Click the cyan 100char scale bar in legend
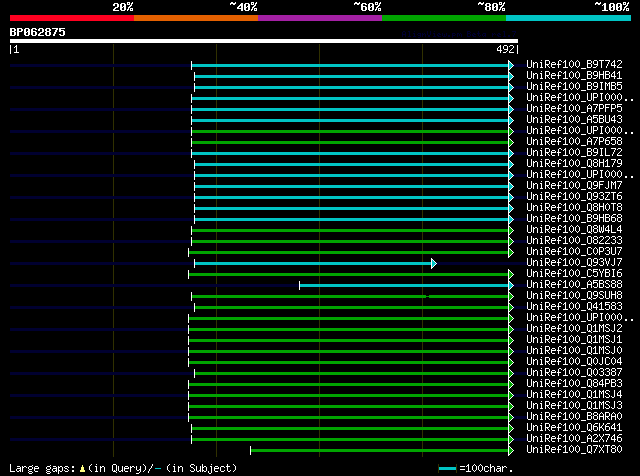Image resolution: width=640 pixels, height=476 pixels. tap(447, 469)
